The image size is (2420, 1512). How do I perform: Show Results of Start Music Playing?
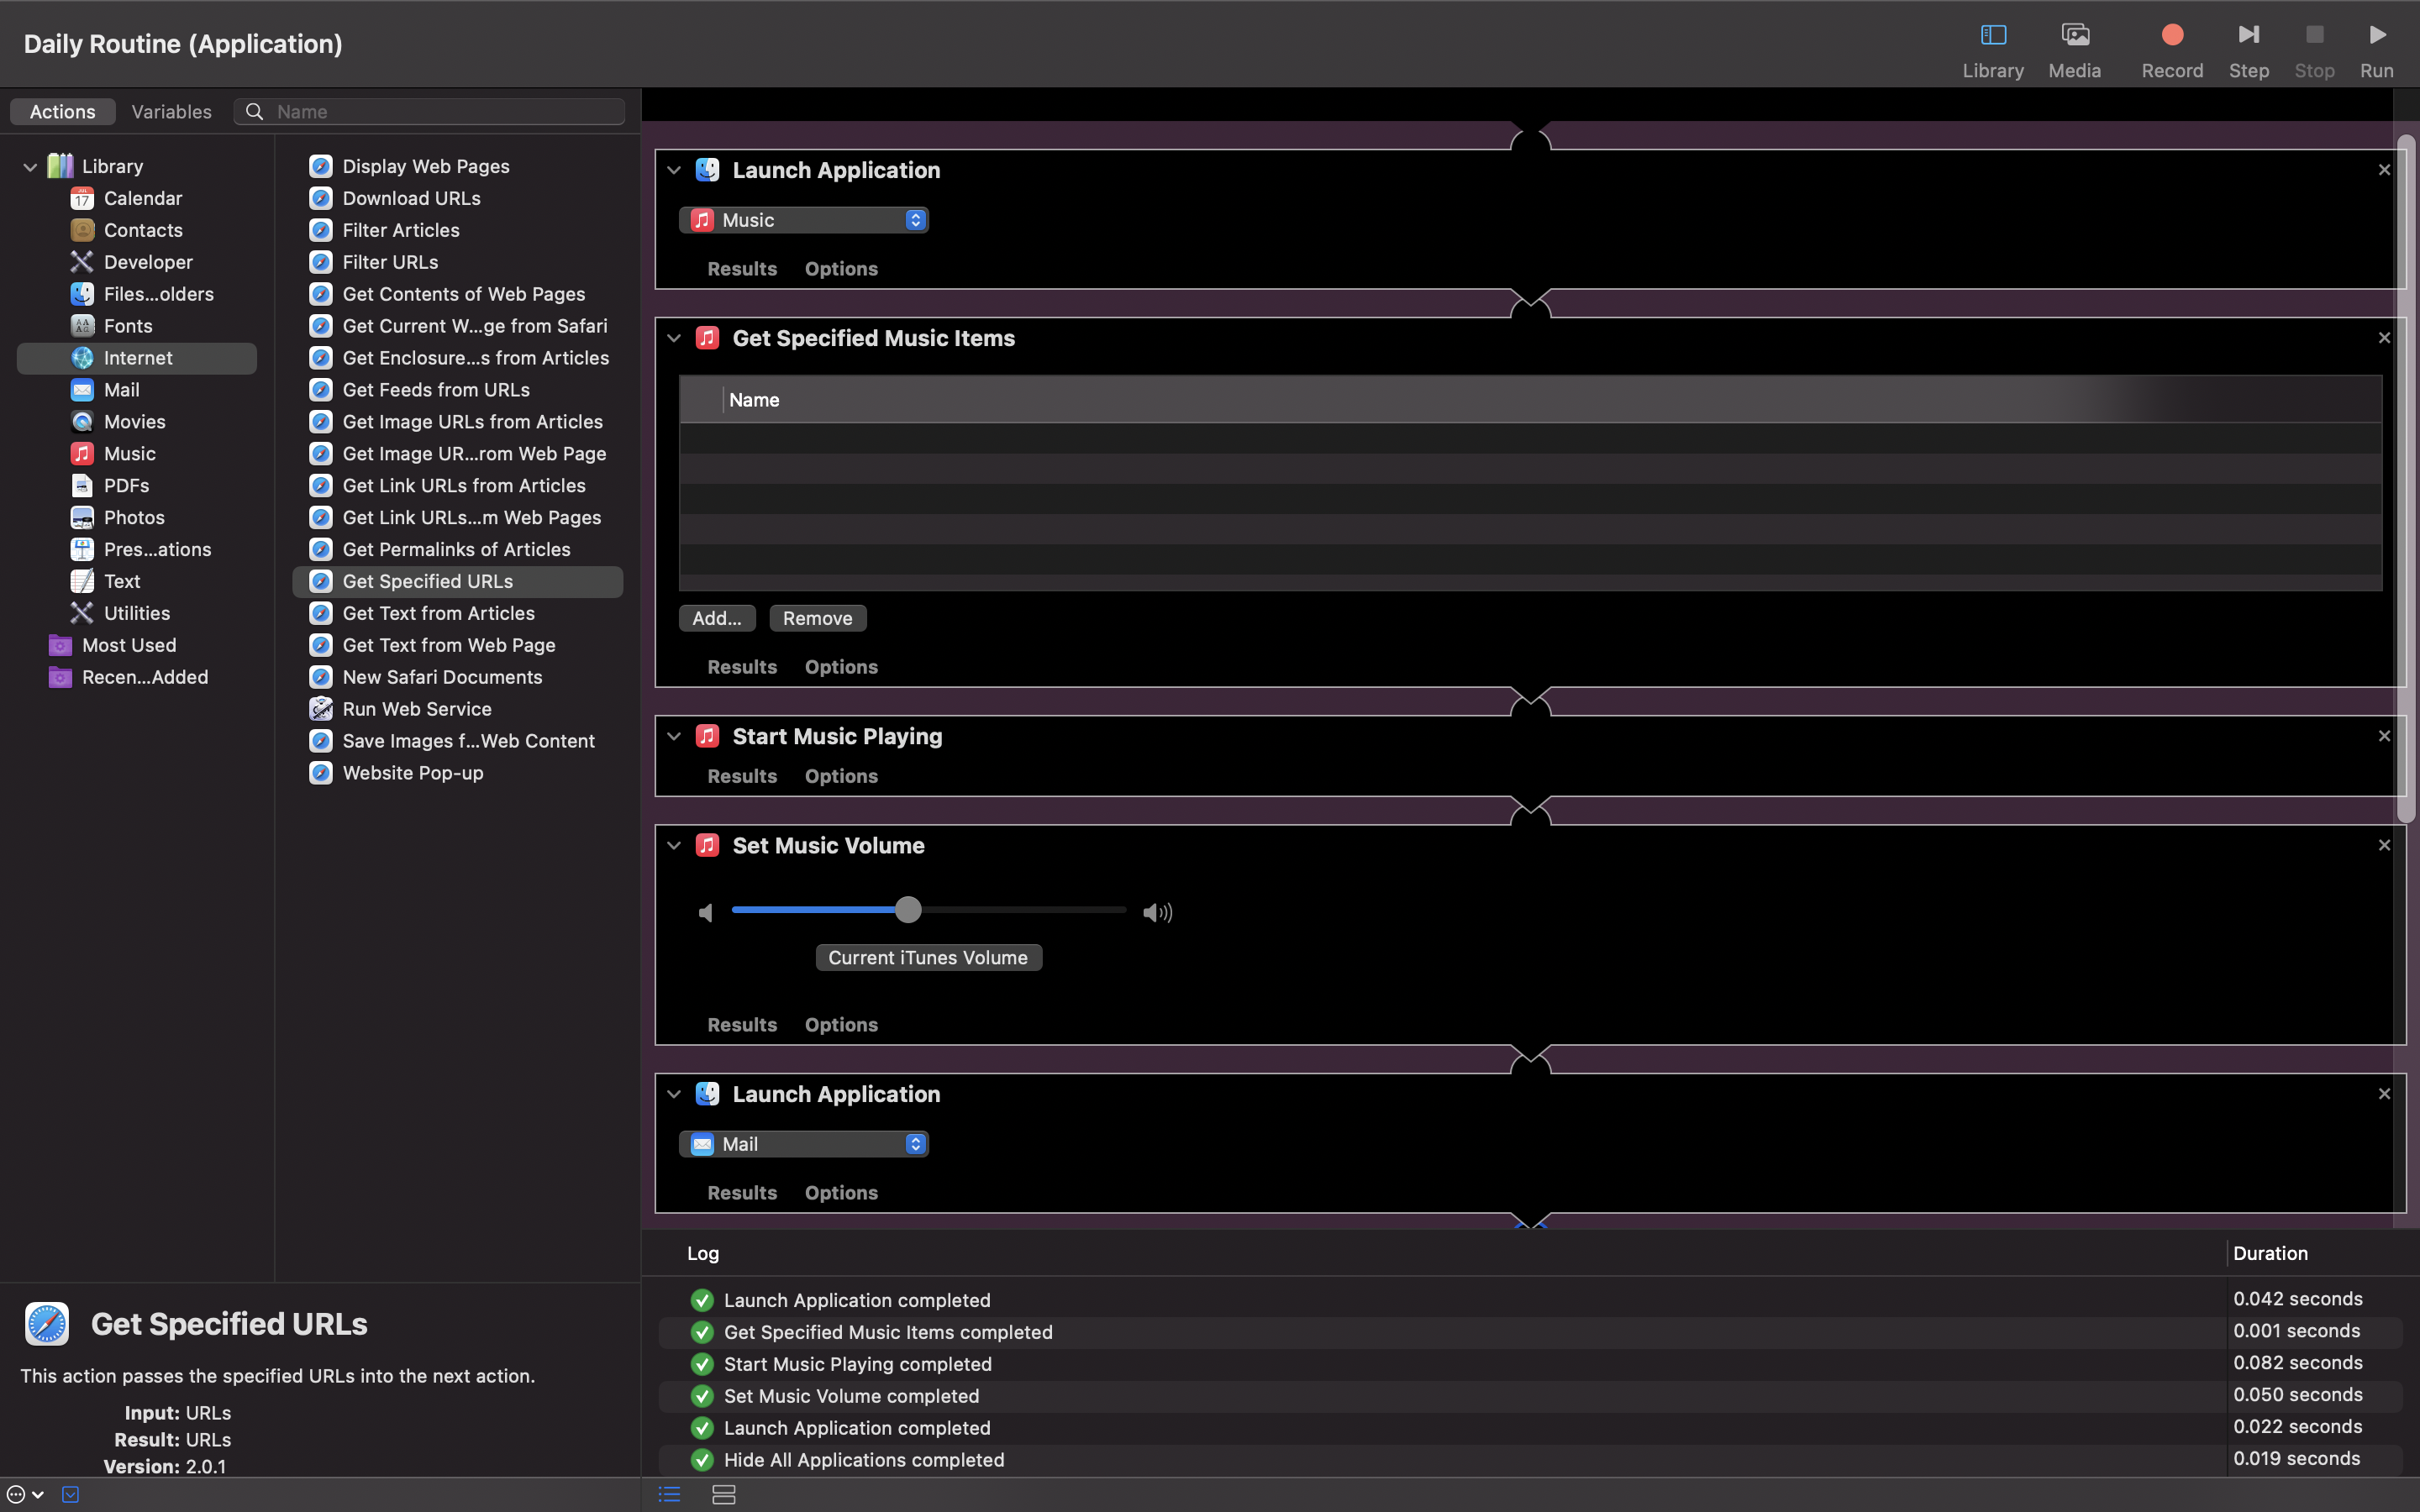coord(742,777)
